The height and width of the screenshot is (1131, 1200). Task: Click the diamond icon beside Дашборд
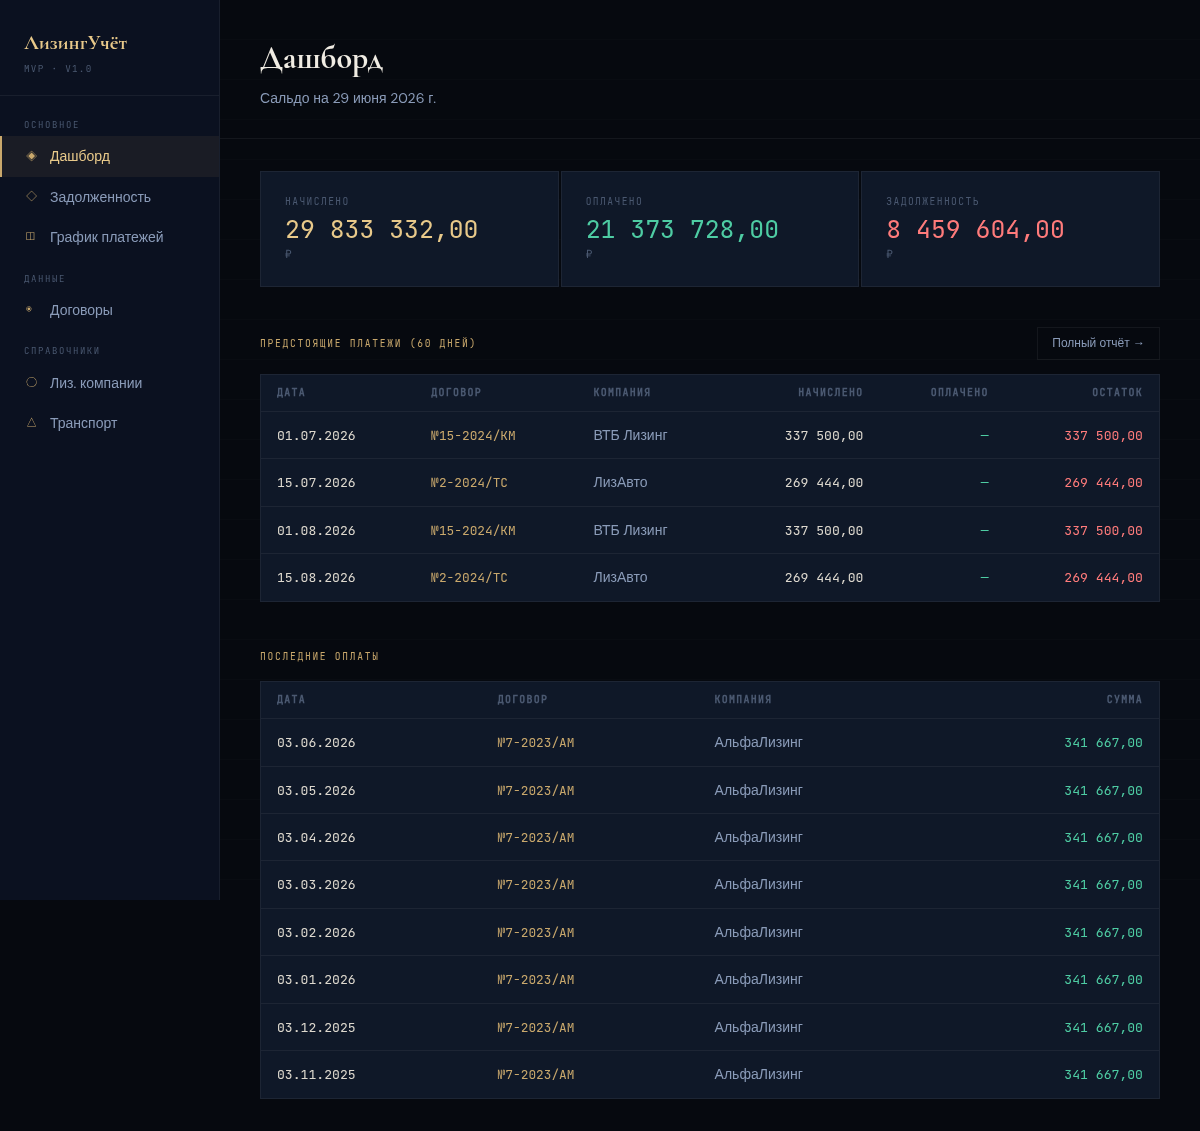[31, 156]
